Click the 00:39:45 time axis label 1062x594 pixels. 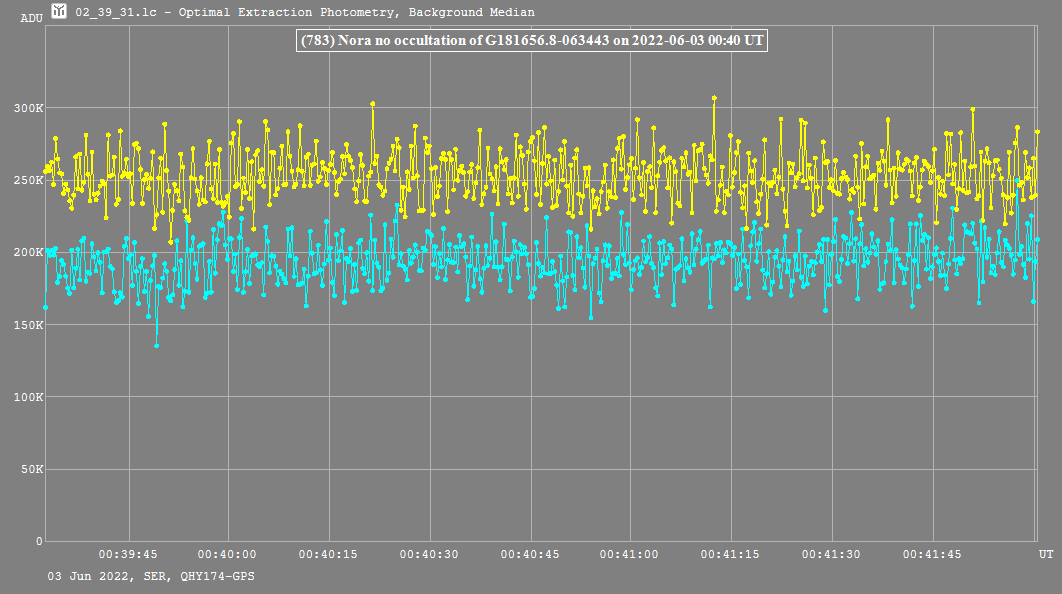[128, 554]
